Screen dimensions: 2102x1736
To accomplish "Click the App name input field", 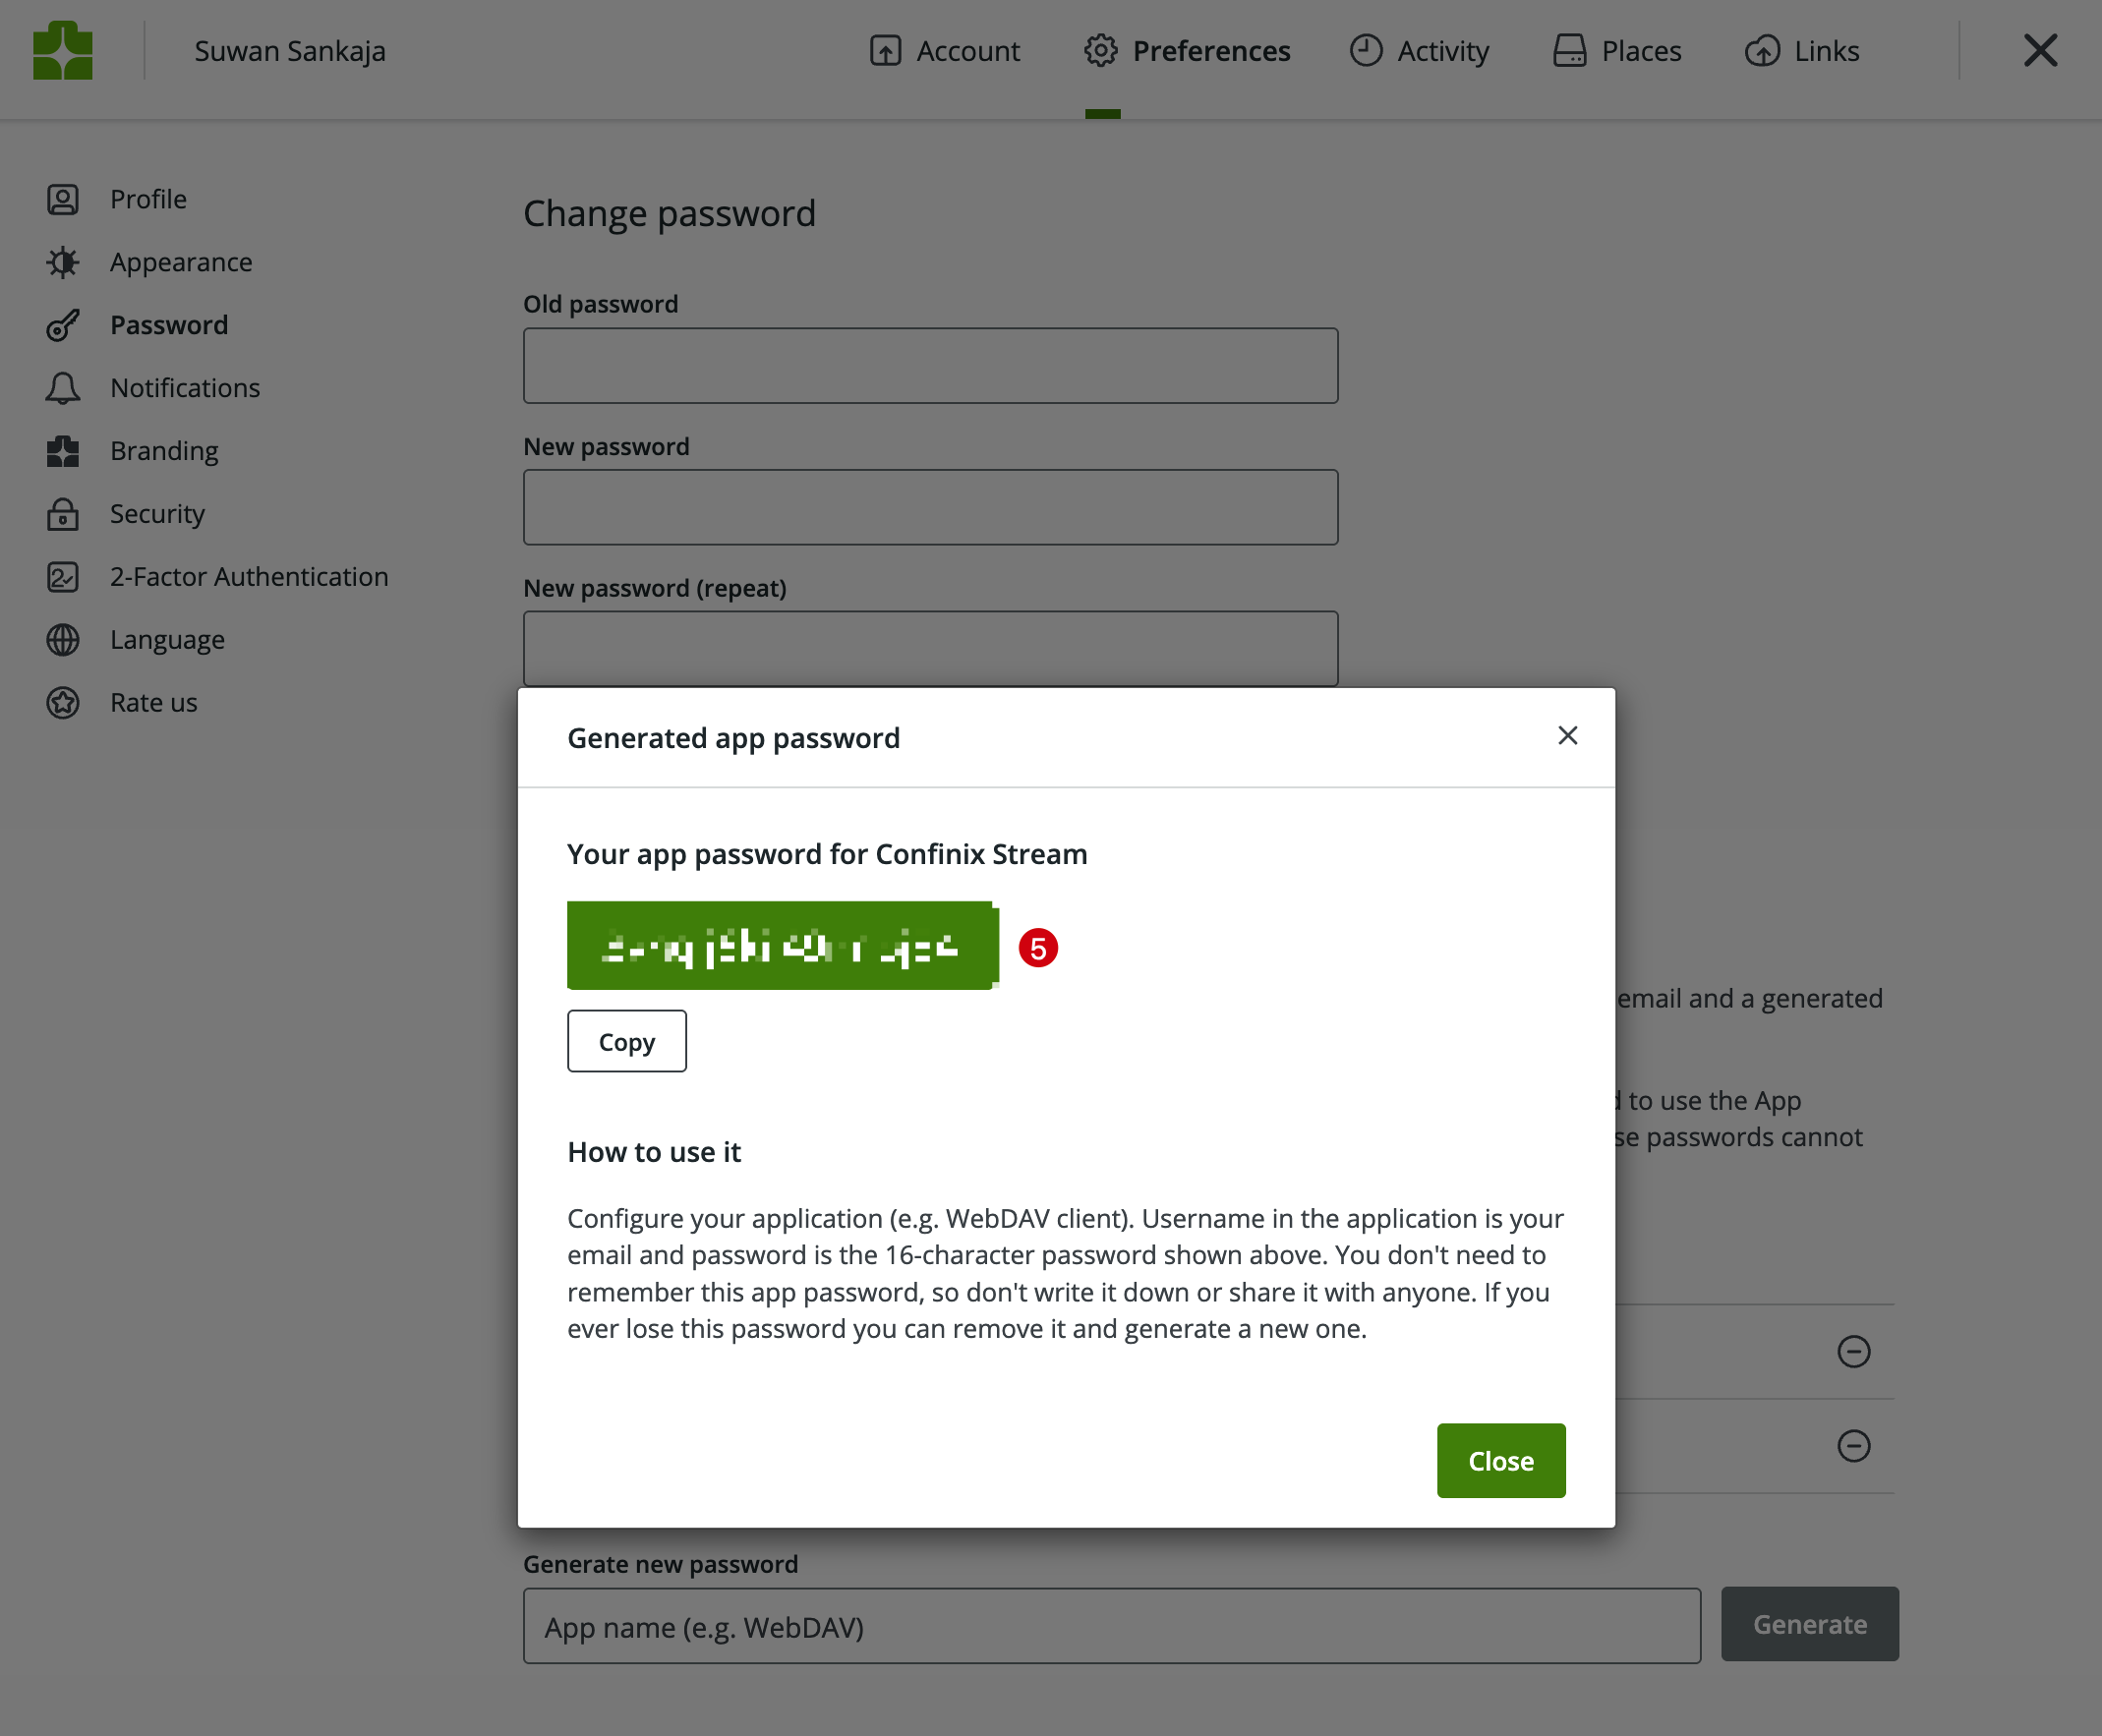I will 1110,1626.
